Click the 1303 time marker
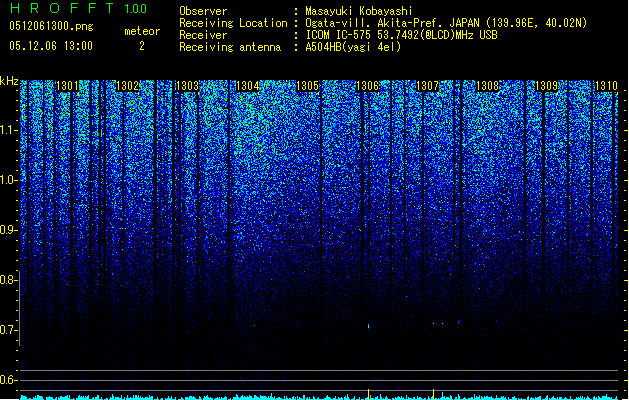 click(187, 86)
